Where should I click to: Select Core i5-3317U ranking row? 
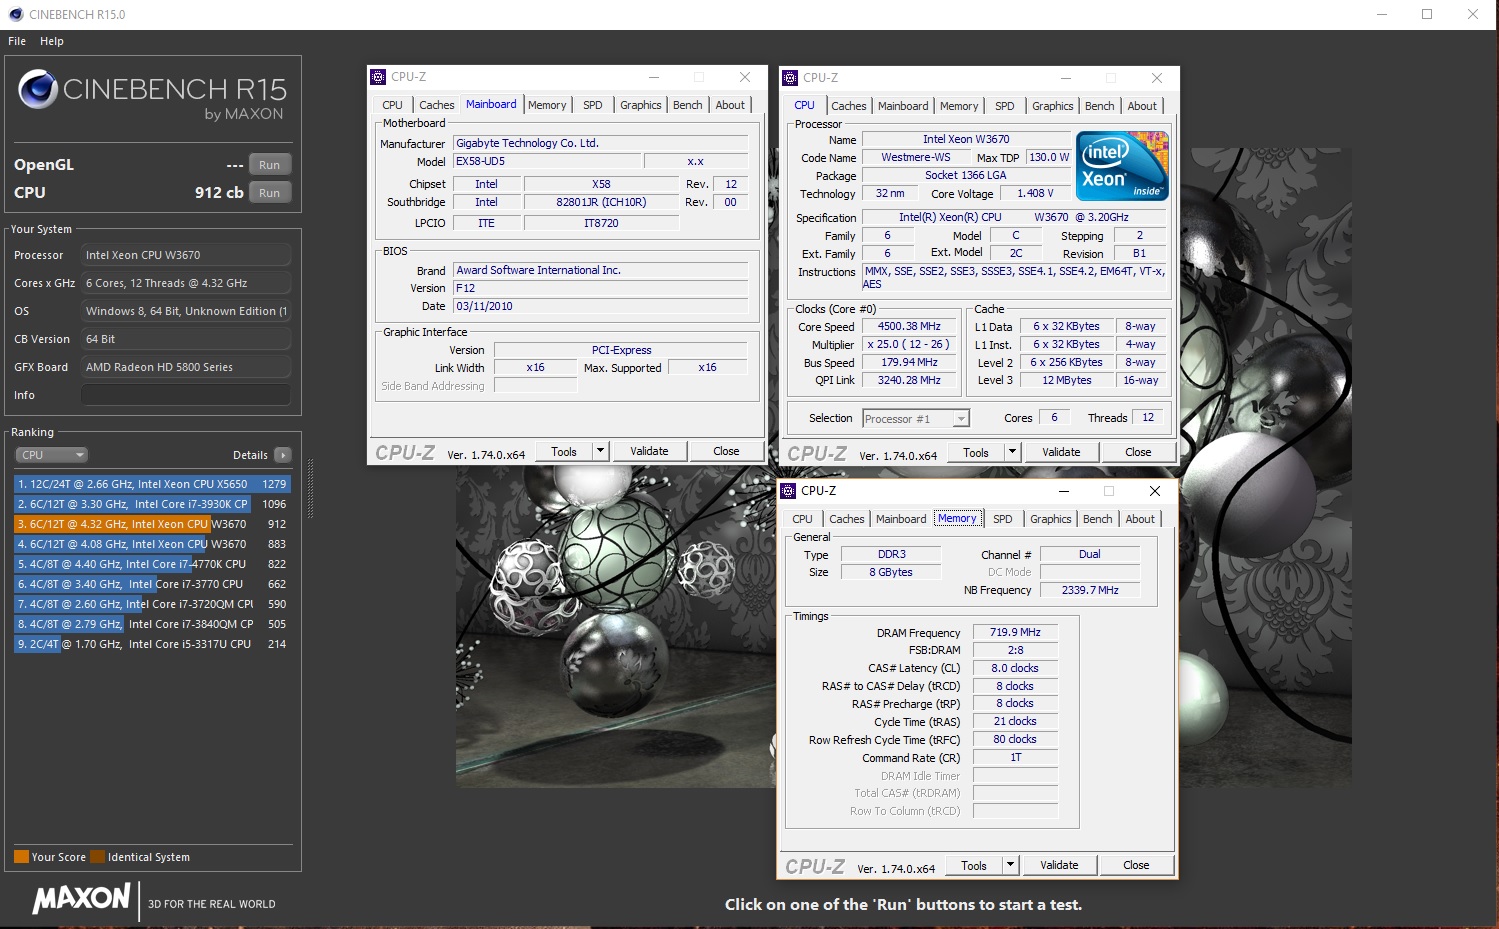tap(152, 644)
